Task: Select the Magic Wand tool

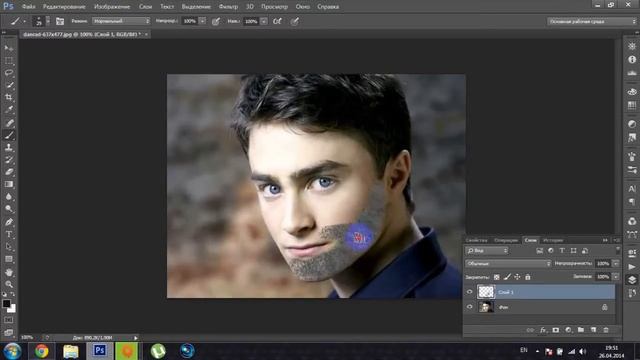Action: click(9, 85)
